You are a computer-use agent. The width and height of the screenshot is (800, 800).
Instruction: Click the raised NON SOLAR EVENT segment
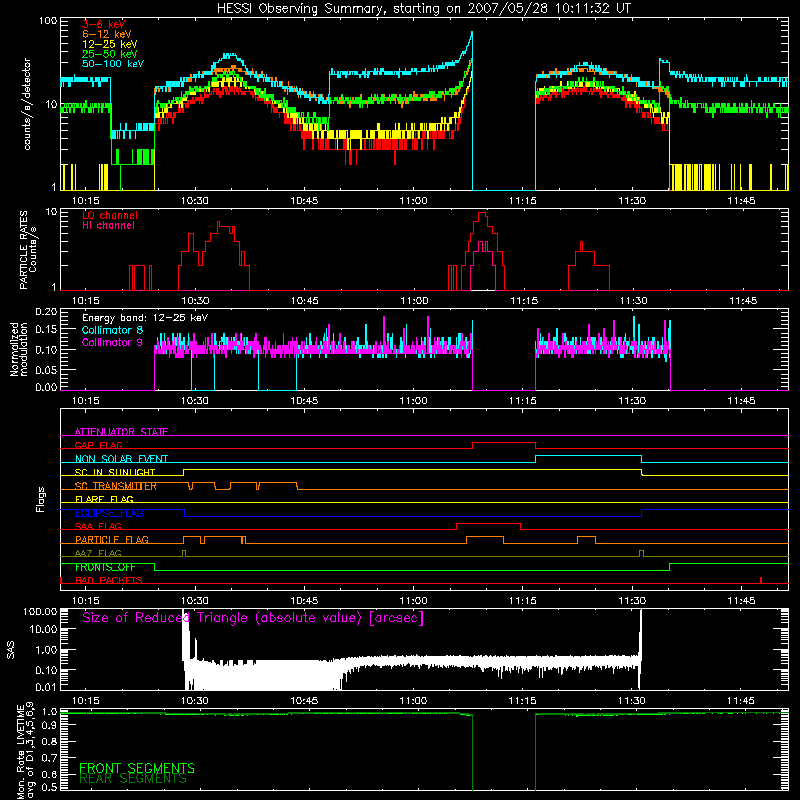point(588,456)
